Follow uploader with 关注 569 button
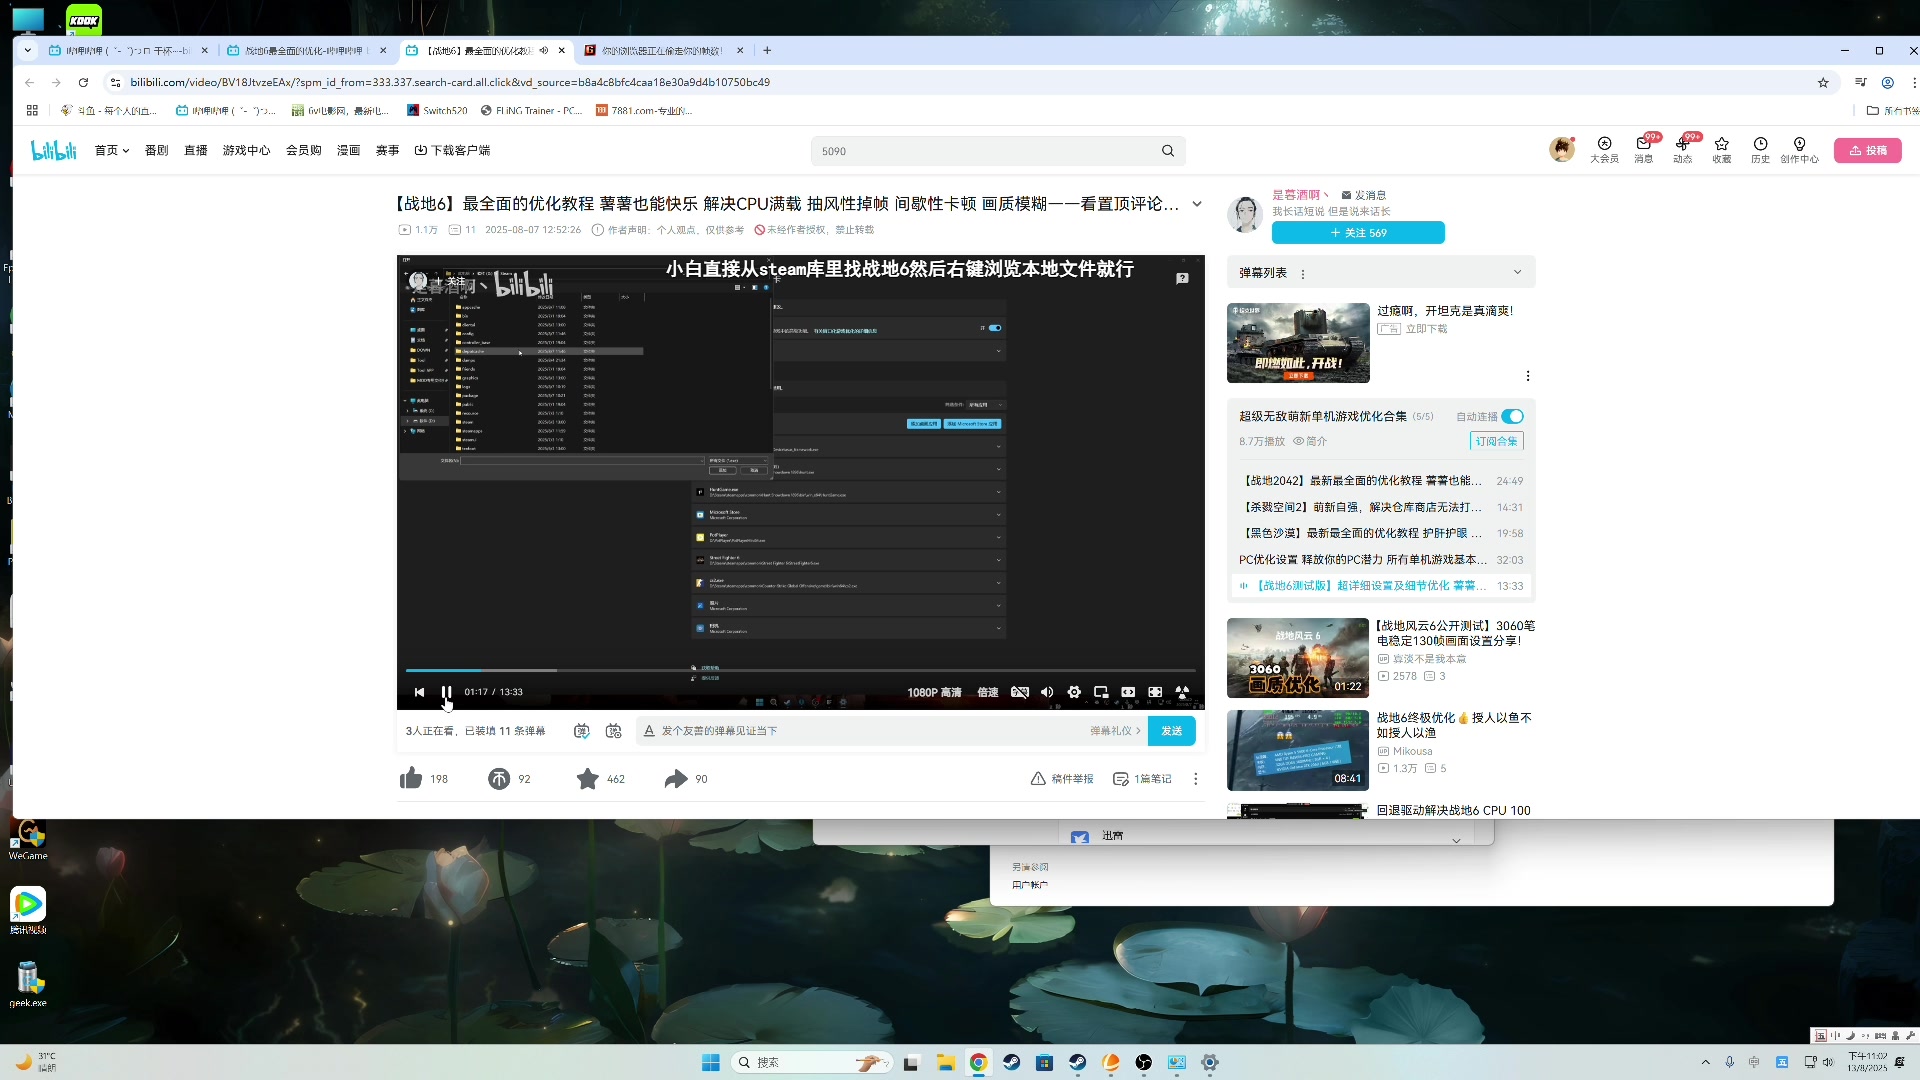1920x1080 pixels. tap(1358, 233)
